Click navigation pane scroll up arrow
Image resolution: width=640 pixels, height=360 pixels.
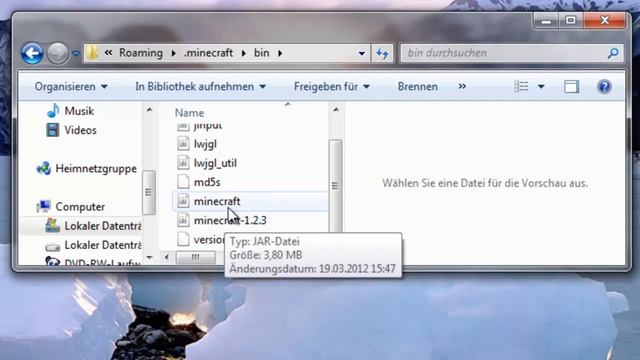coord(149,110)
